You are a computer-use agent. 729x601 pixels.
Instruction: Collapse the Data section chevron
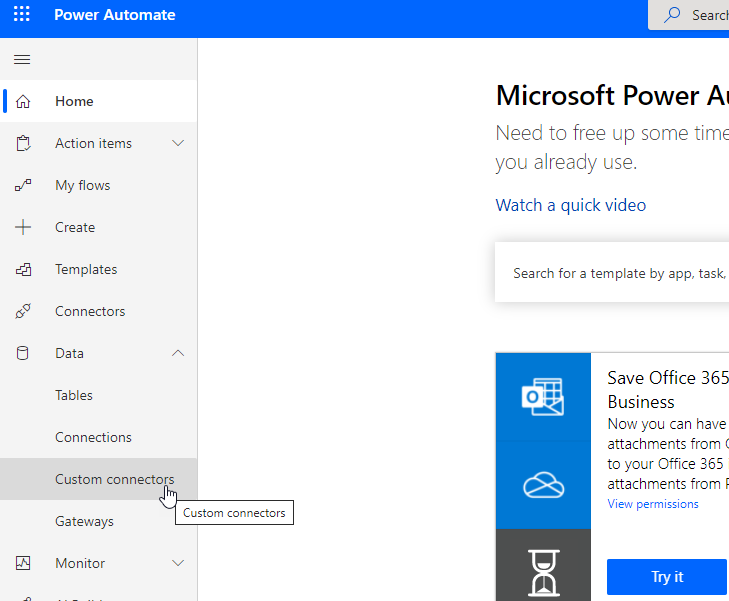(x=178, y=353)
